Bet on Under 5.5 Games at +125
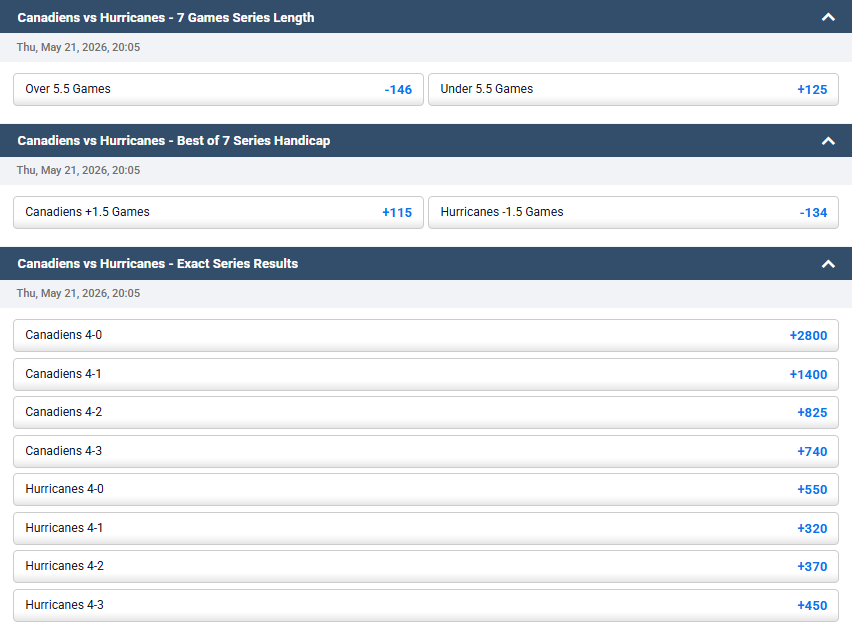 (633, 89)
